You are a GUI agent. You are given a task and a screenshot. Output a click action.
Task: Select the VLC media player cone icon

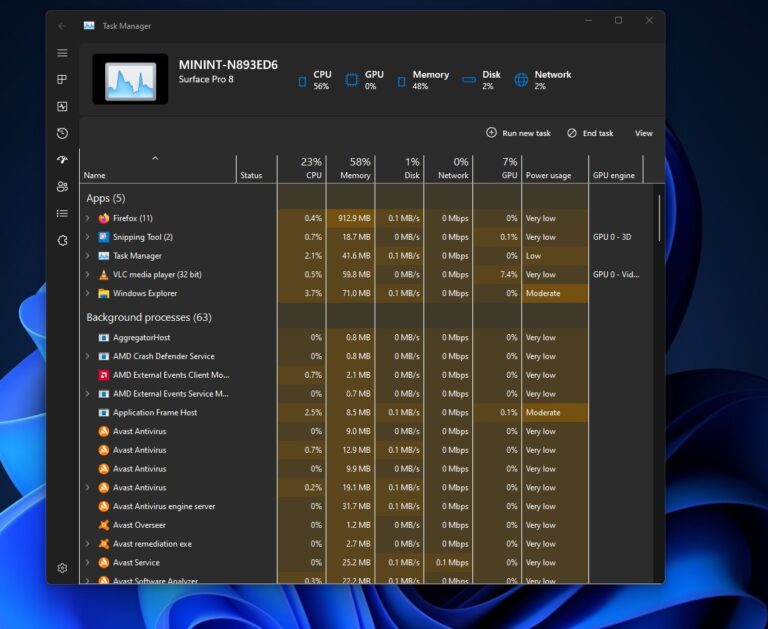pyautogui.click(x=103, y=274)
